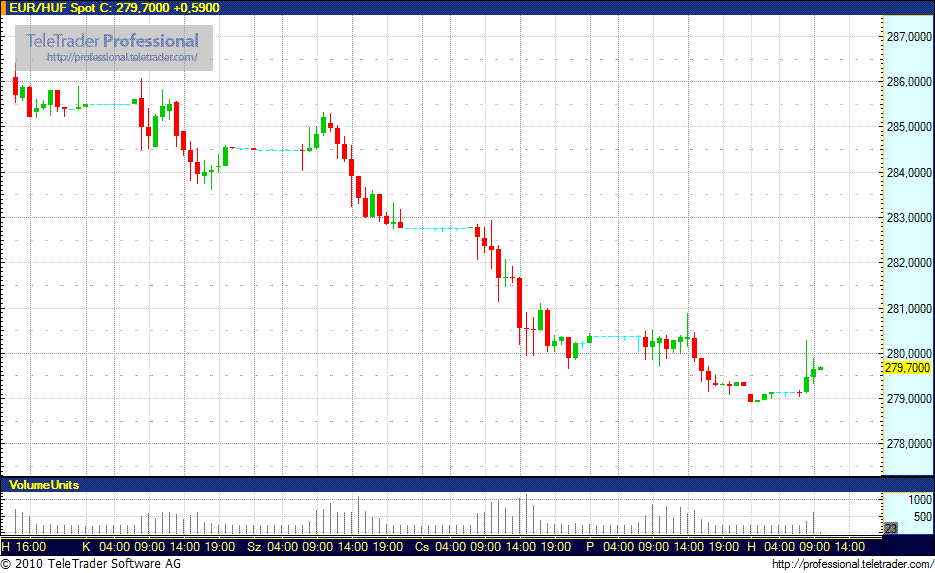Click the final 14:00 label on time axis
This screenshot has width=935, height=573.
[x=850, y=547]
